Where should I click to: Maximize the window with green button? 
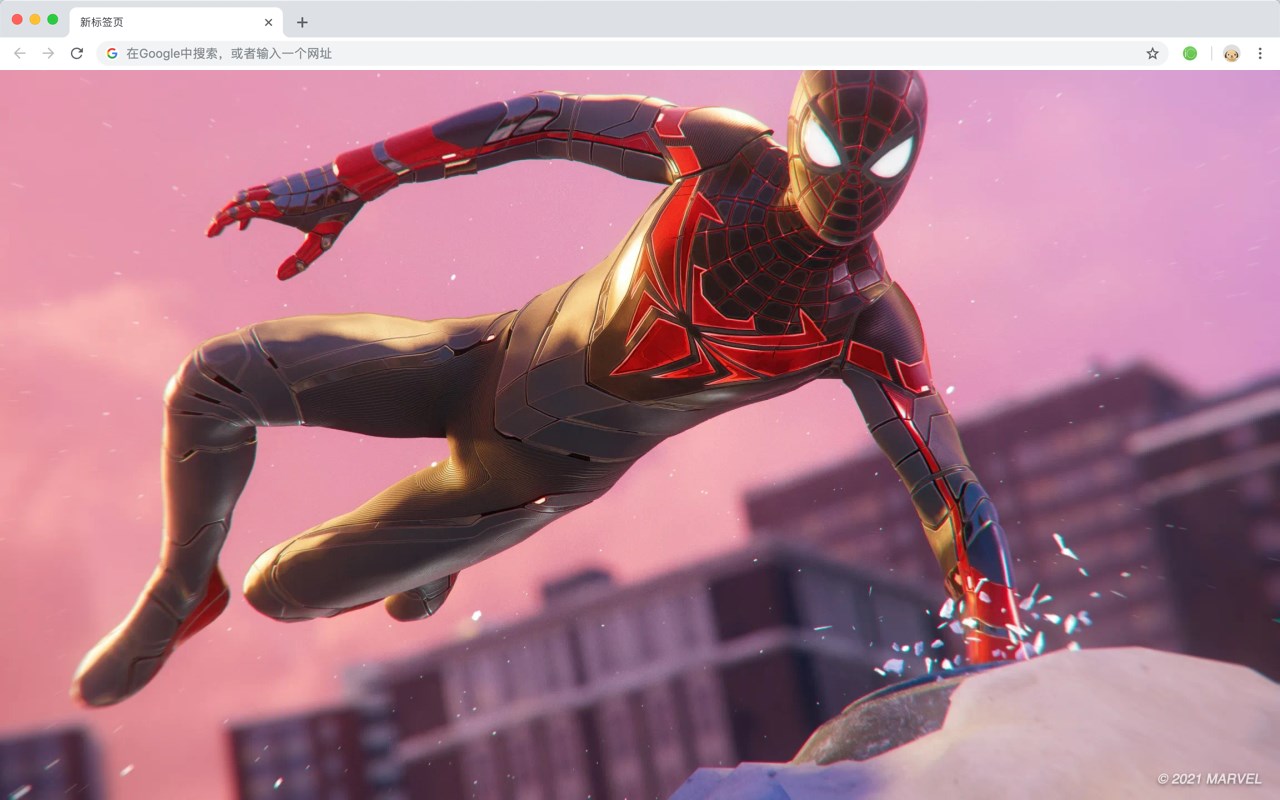click(53, 19)
